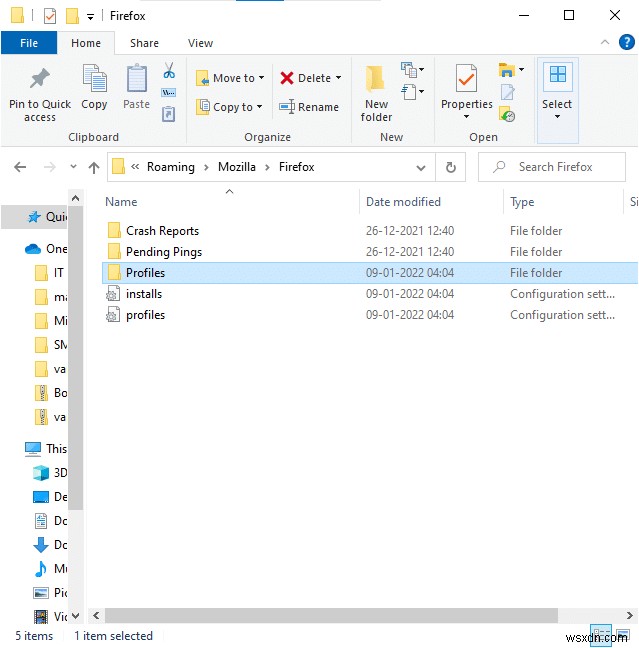Select OneDrive cloud in navigation pane
639x648 pixels.
33,249
